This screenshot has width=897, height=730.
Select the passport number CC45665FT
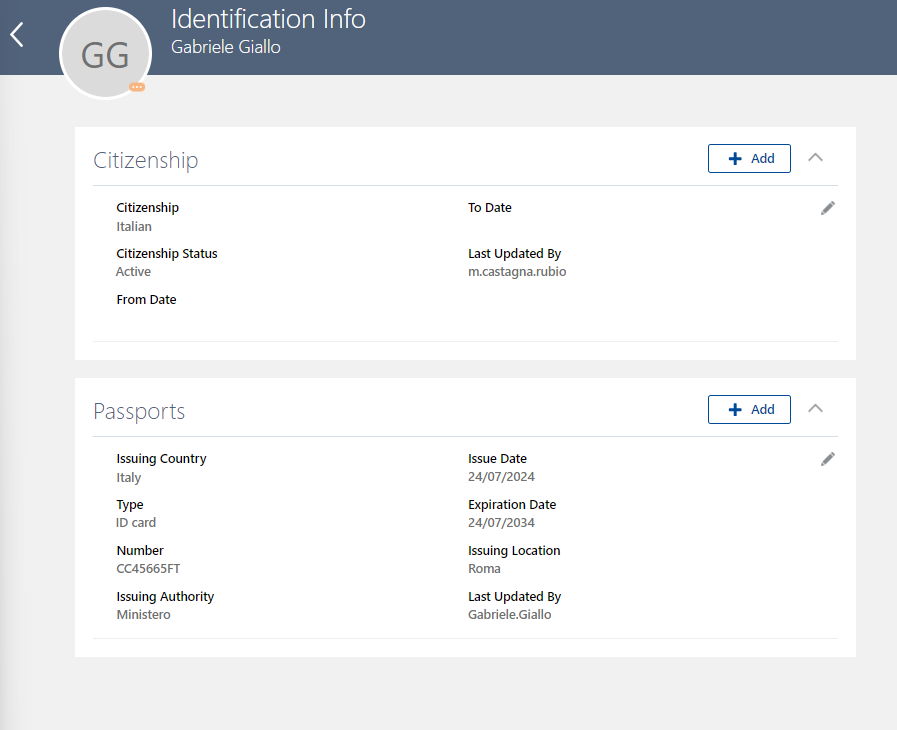point(146,568)
